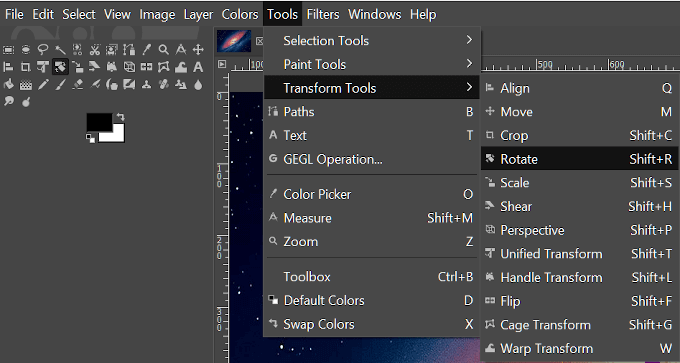Click the large letter A Text toolbox icon
Image resolution: width=680 pixels, height=363 pixels.
[x=198, y=67]
